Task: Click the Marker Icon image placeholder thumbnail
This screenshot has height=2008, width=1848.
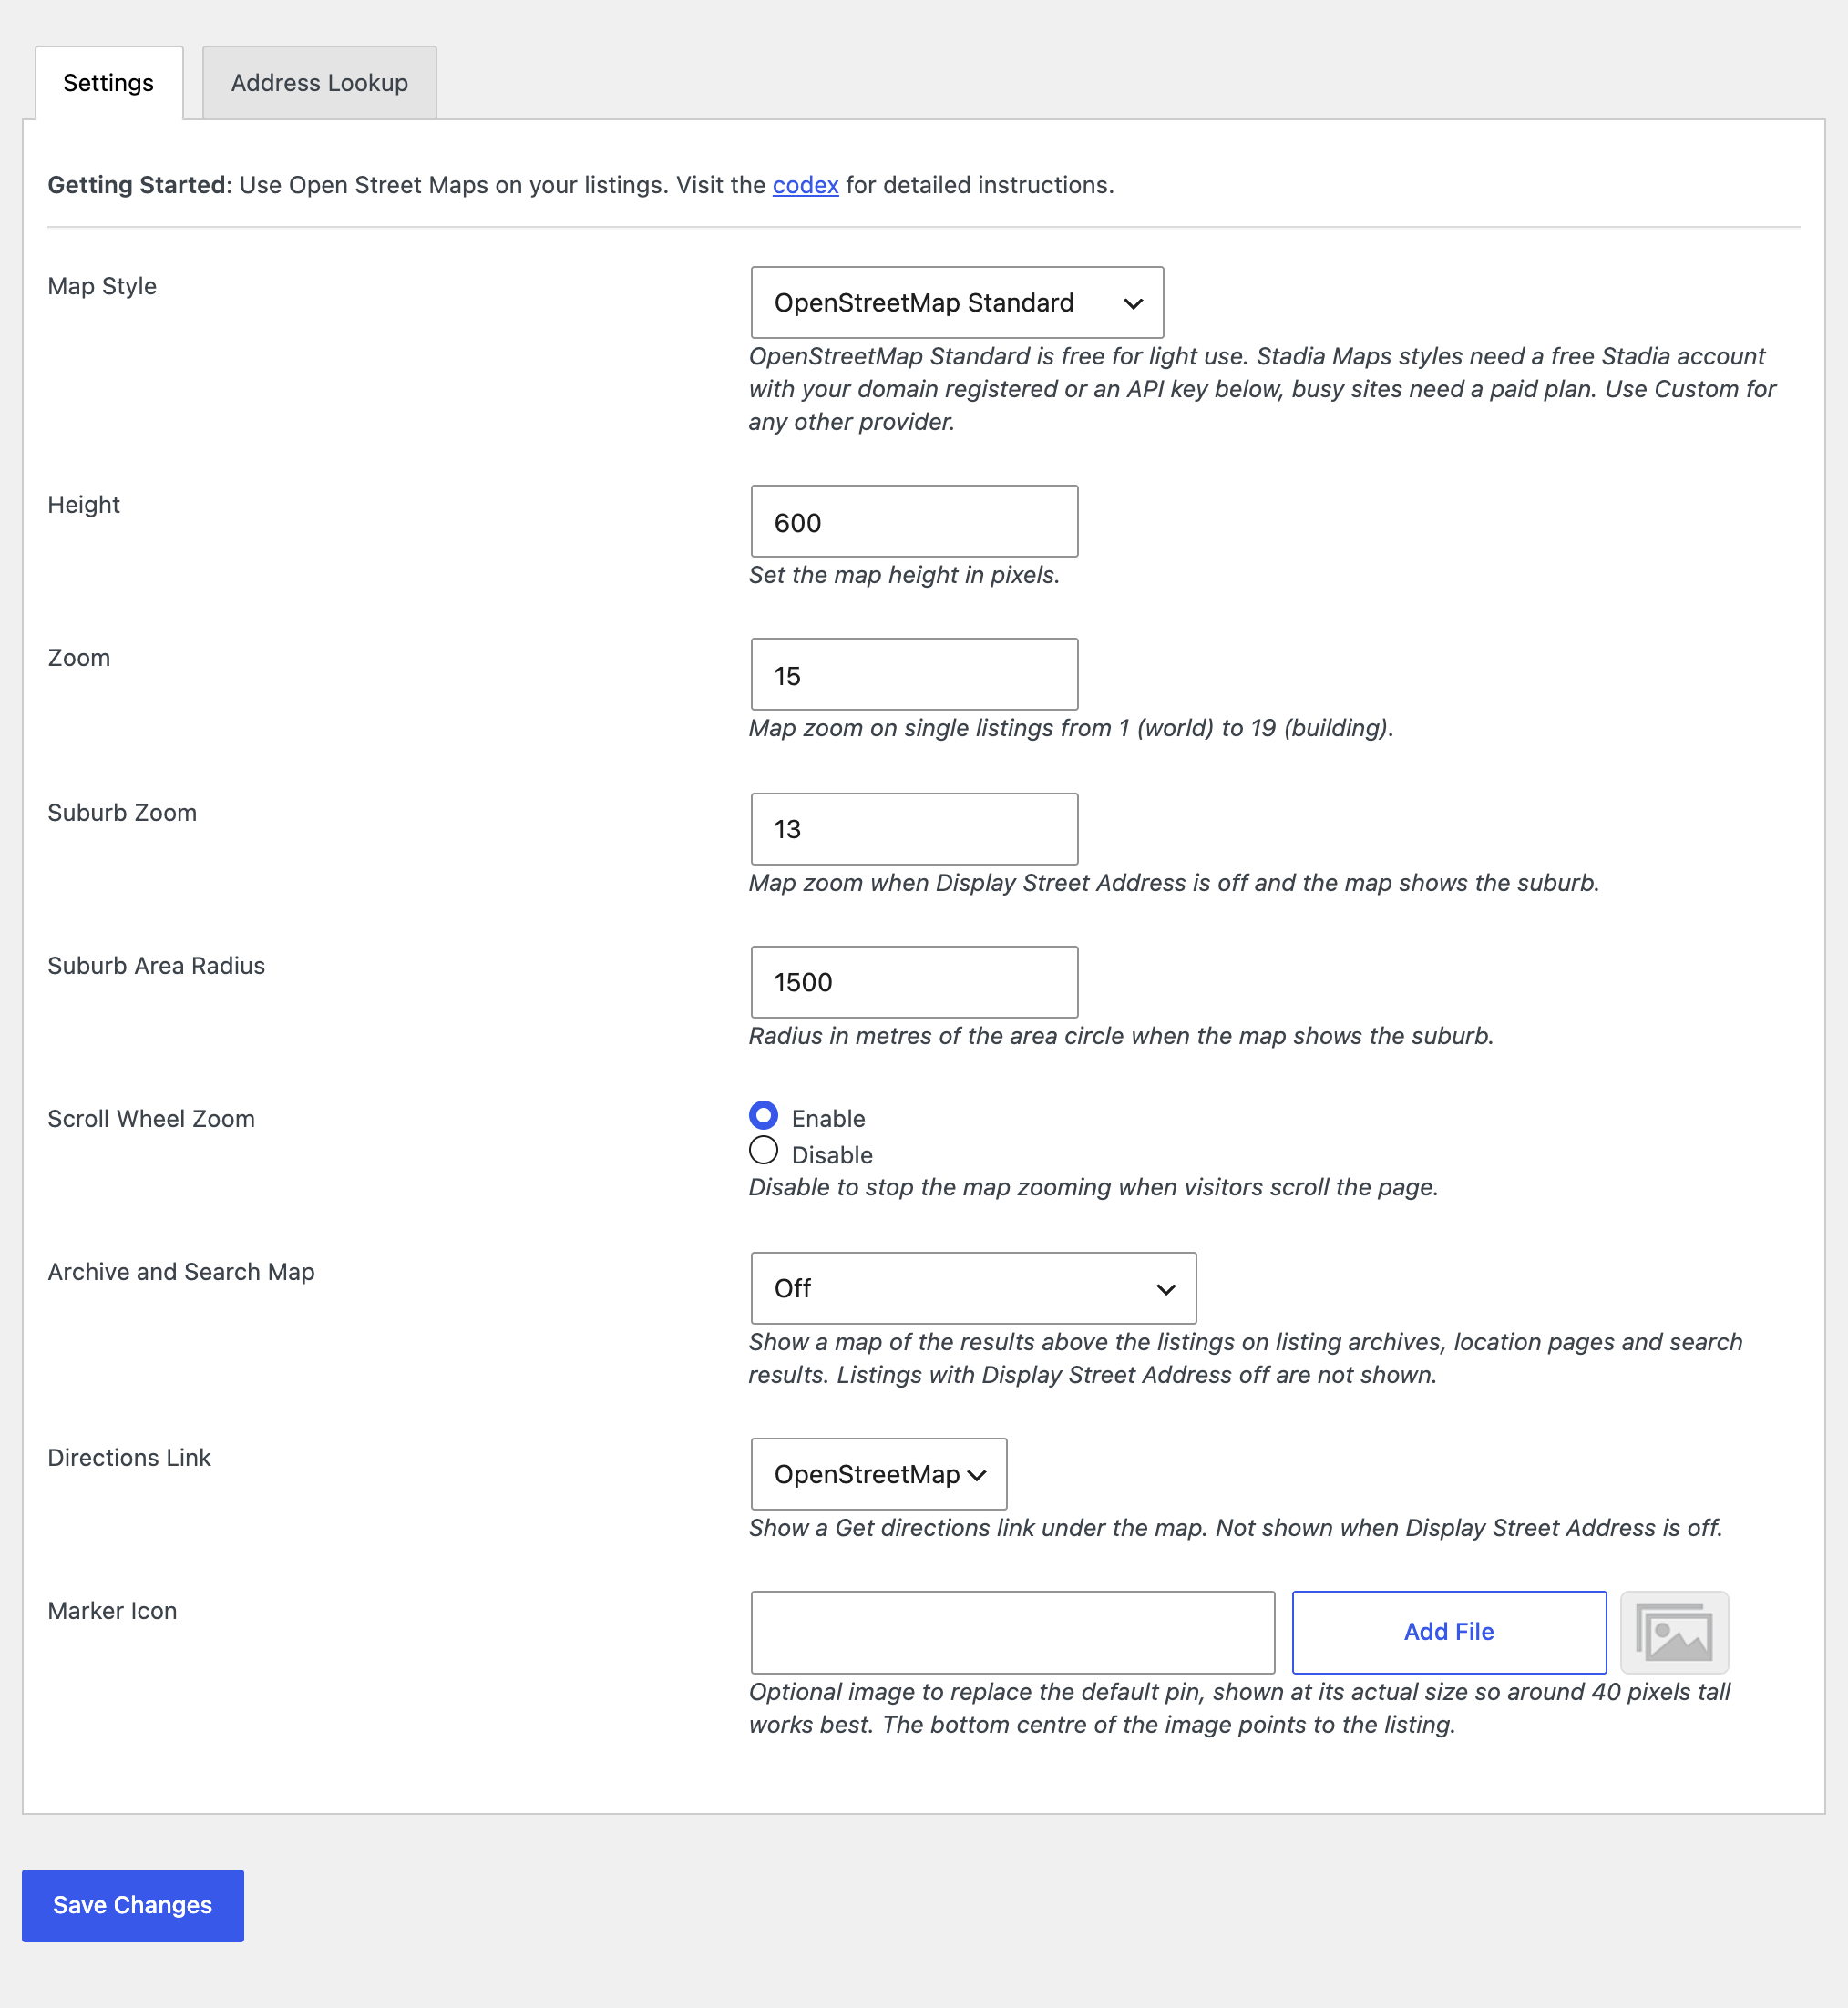Action: coord(1674,1632)
